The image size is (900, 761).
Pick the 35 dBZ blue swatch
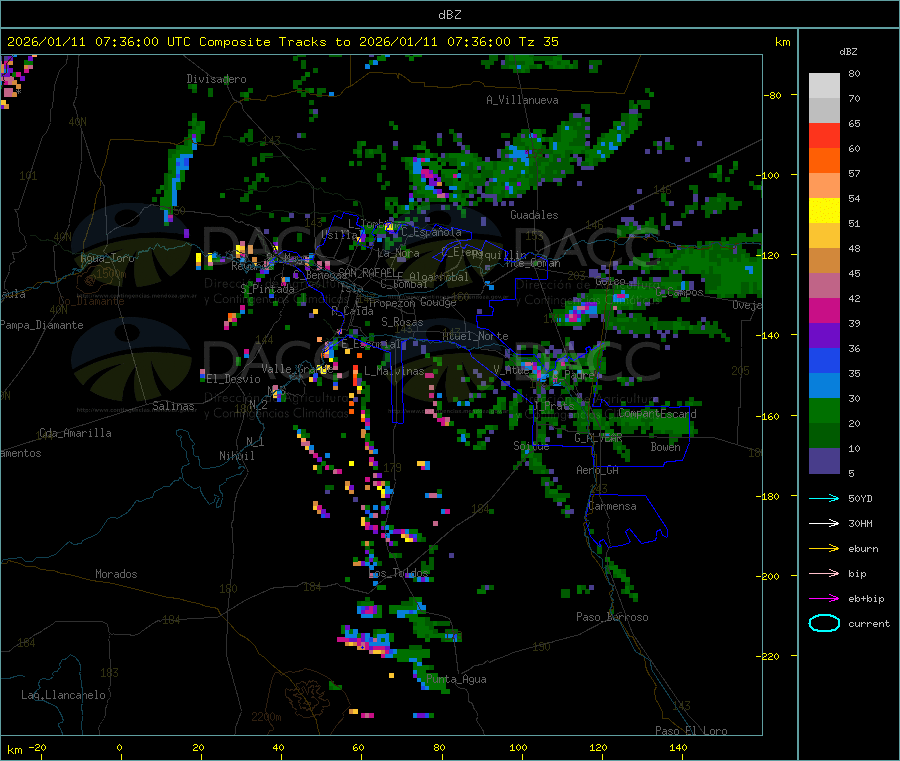click(824, 360)
